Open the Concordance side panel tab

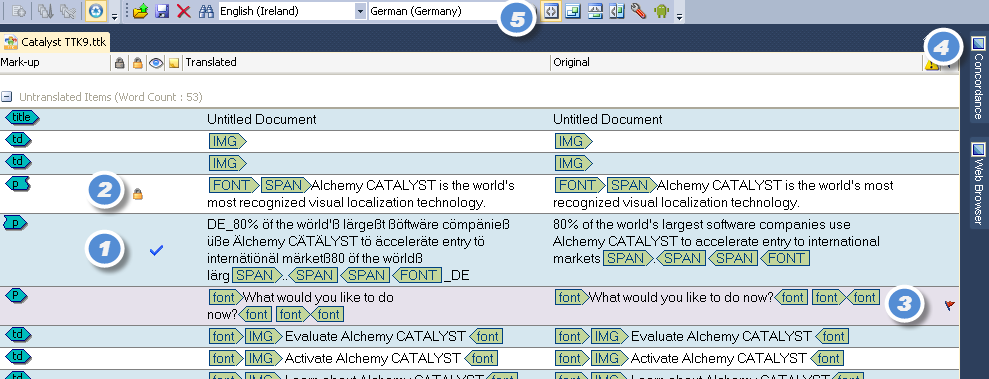coord(978,79)
